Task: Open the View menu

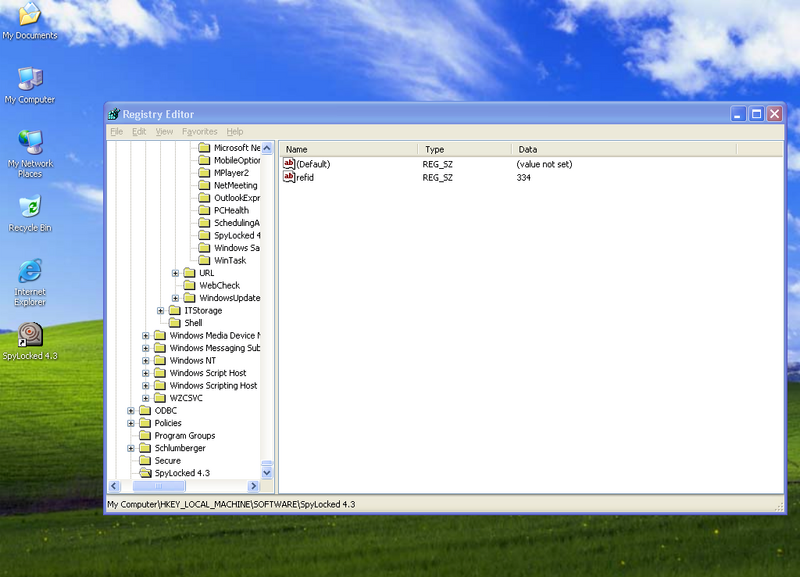Action: point(164,132)
